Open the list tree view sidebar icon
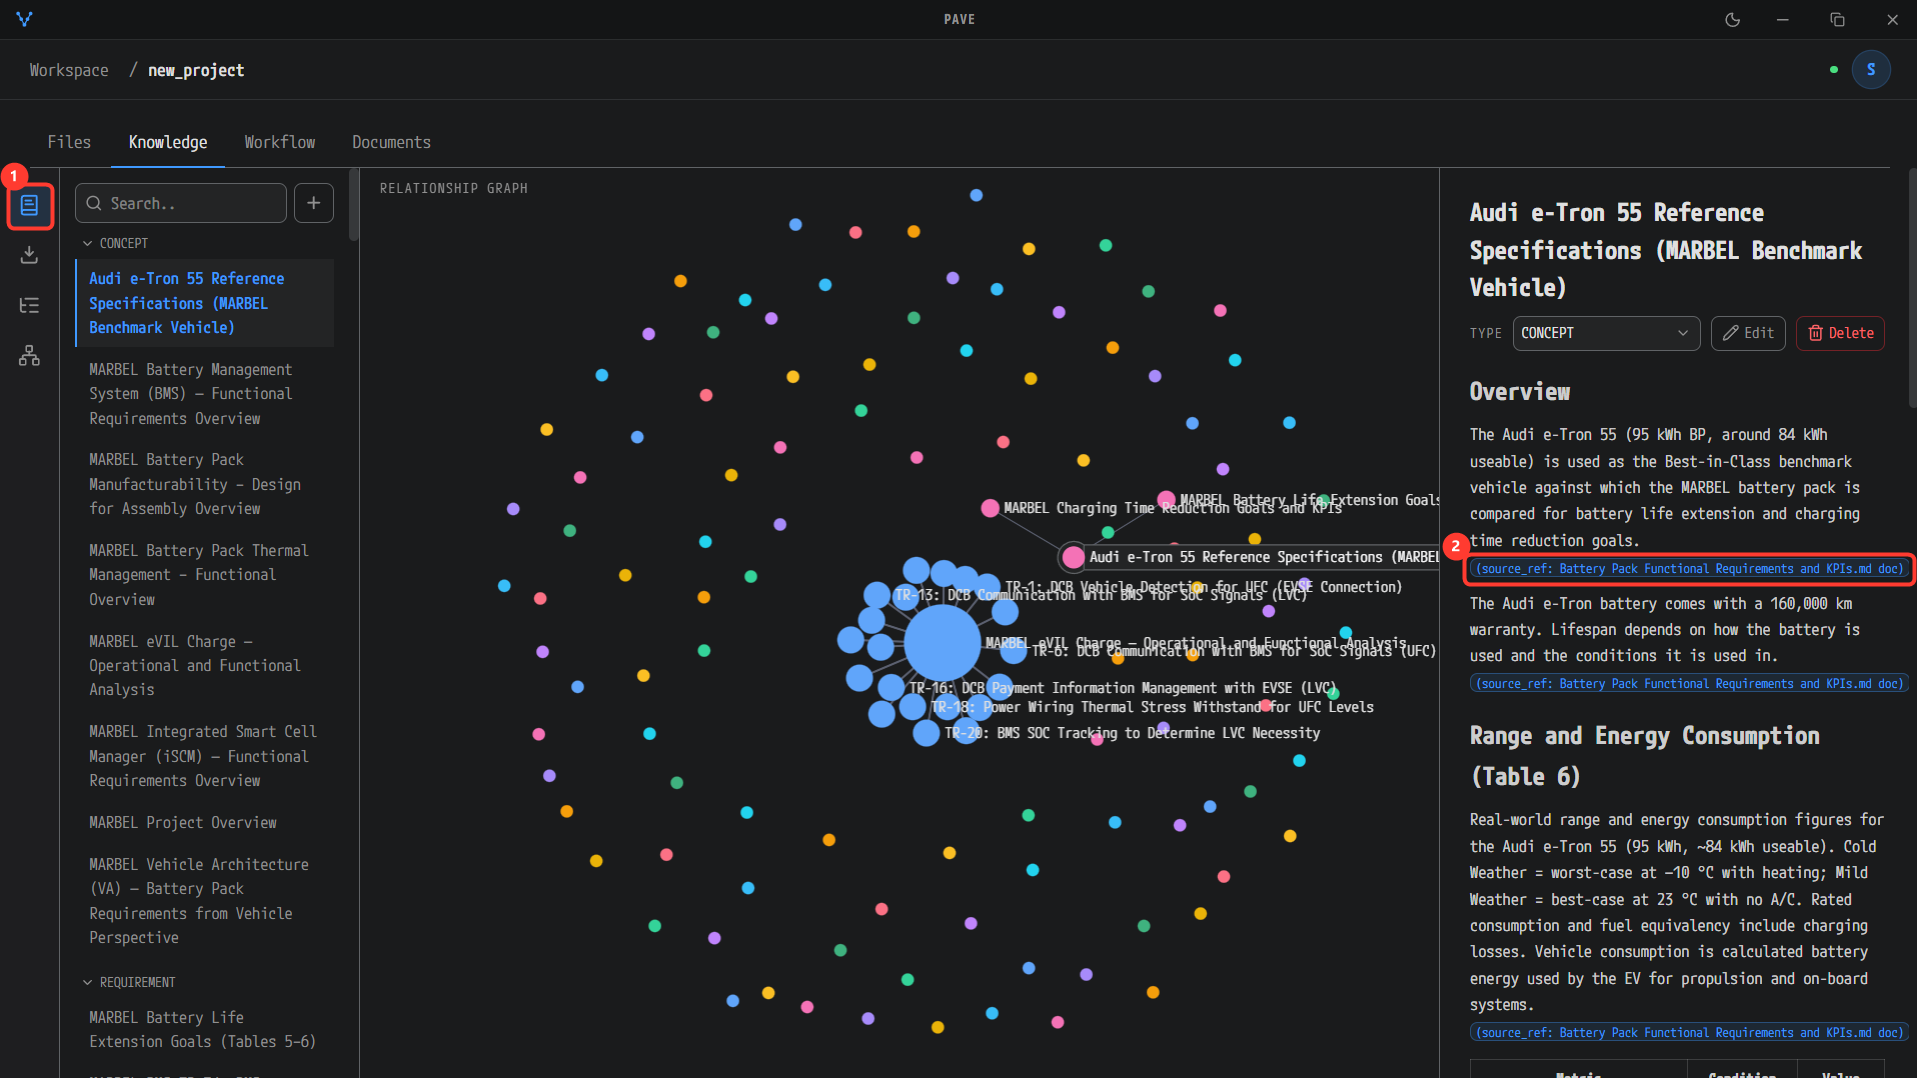This screenshot has height=1078, width=1917. [x=30, y=305]
